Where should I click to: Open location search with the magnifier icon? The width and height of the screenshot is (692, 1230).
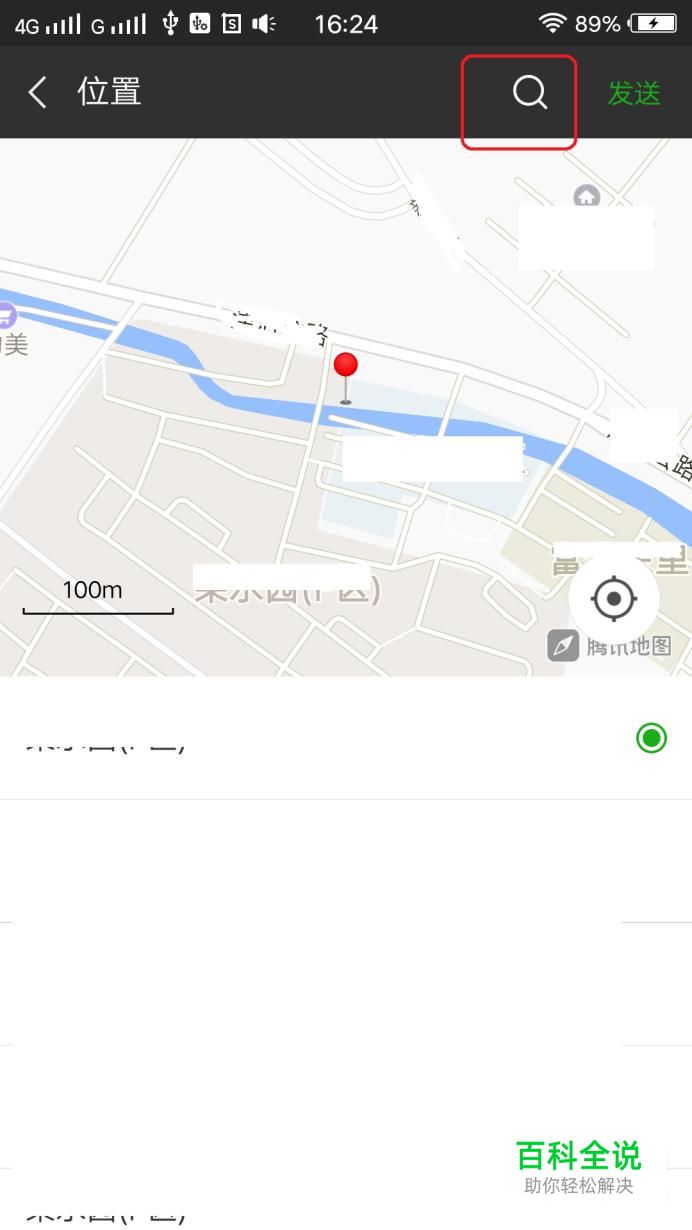530,93
